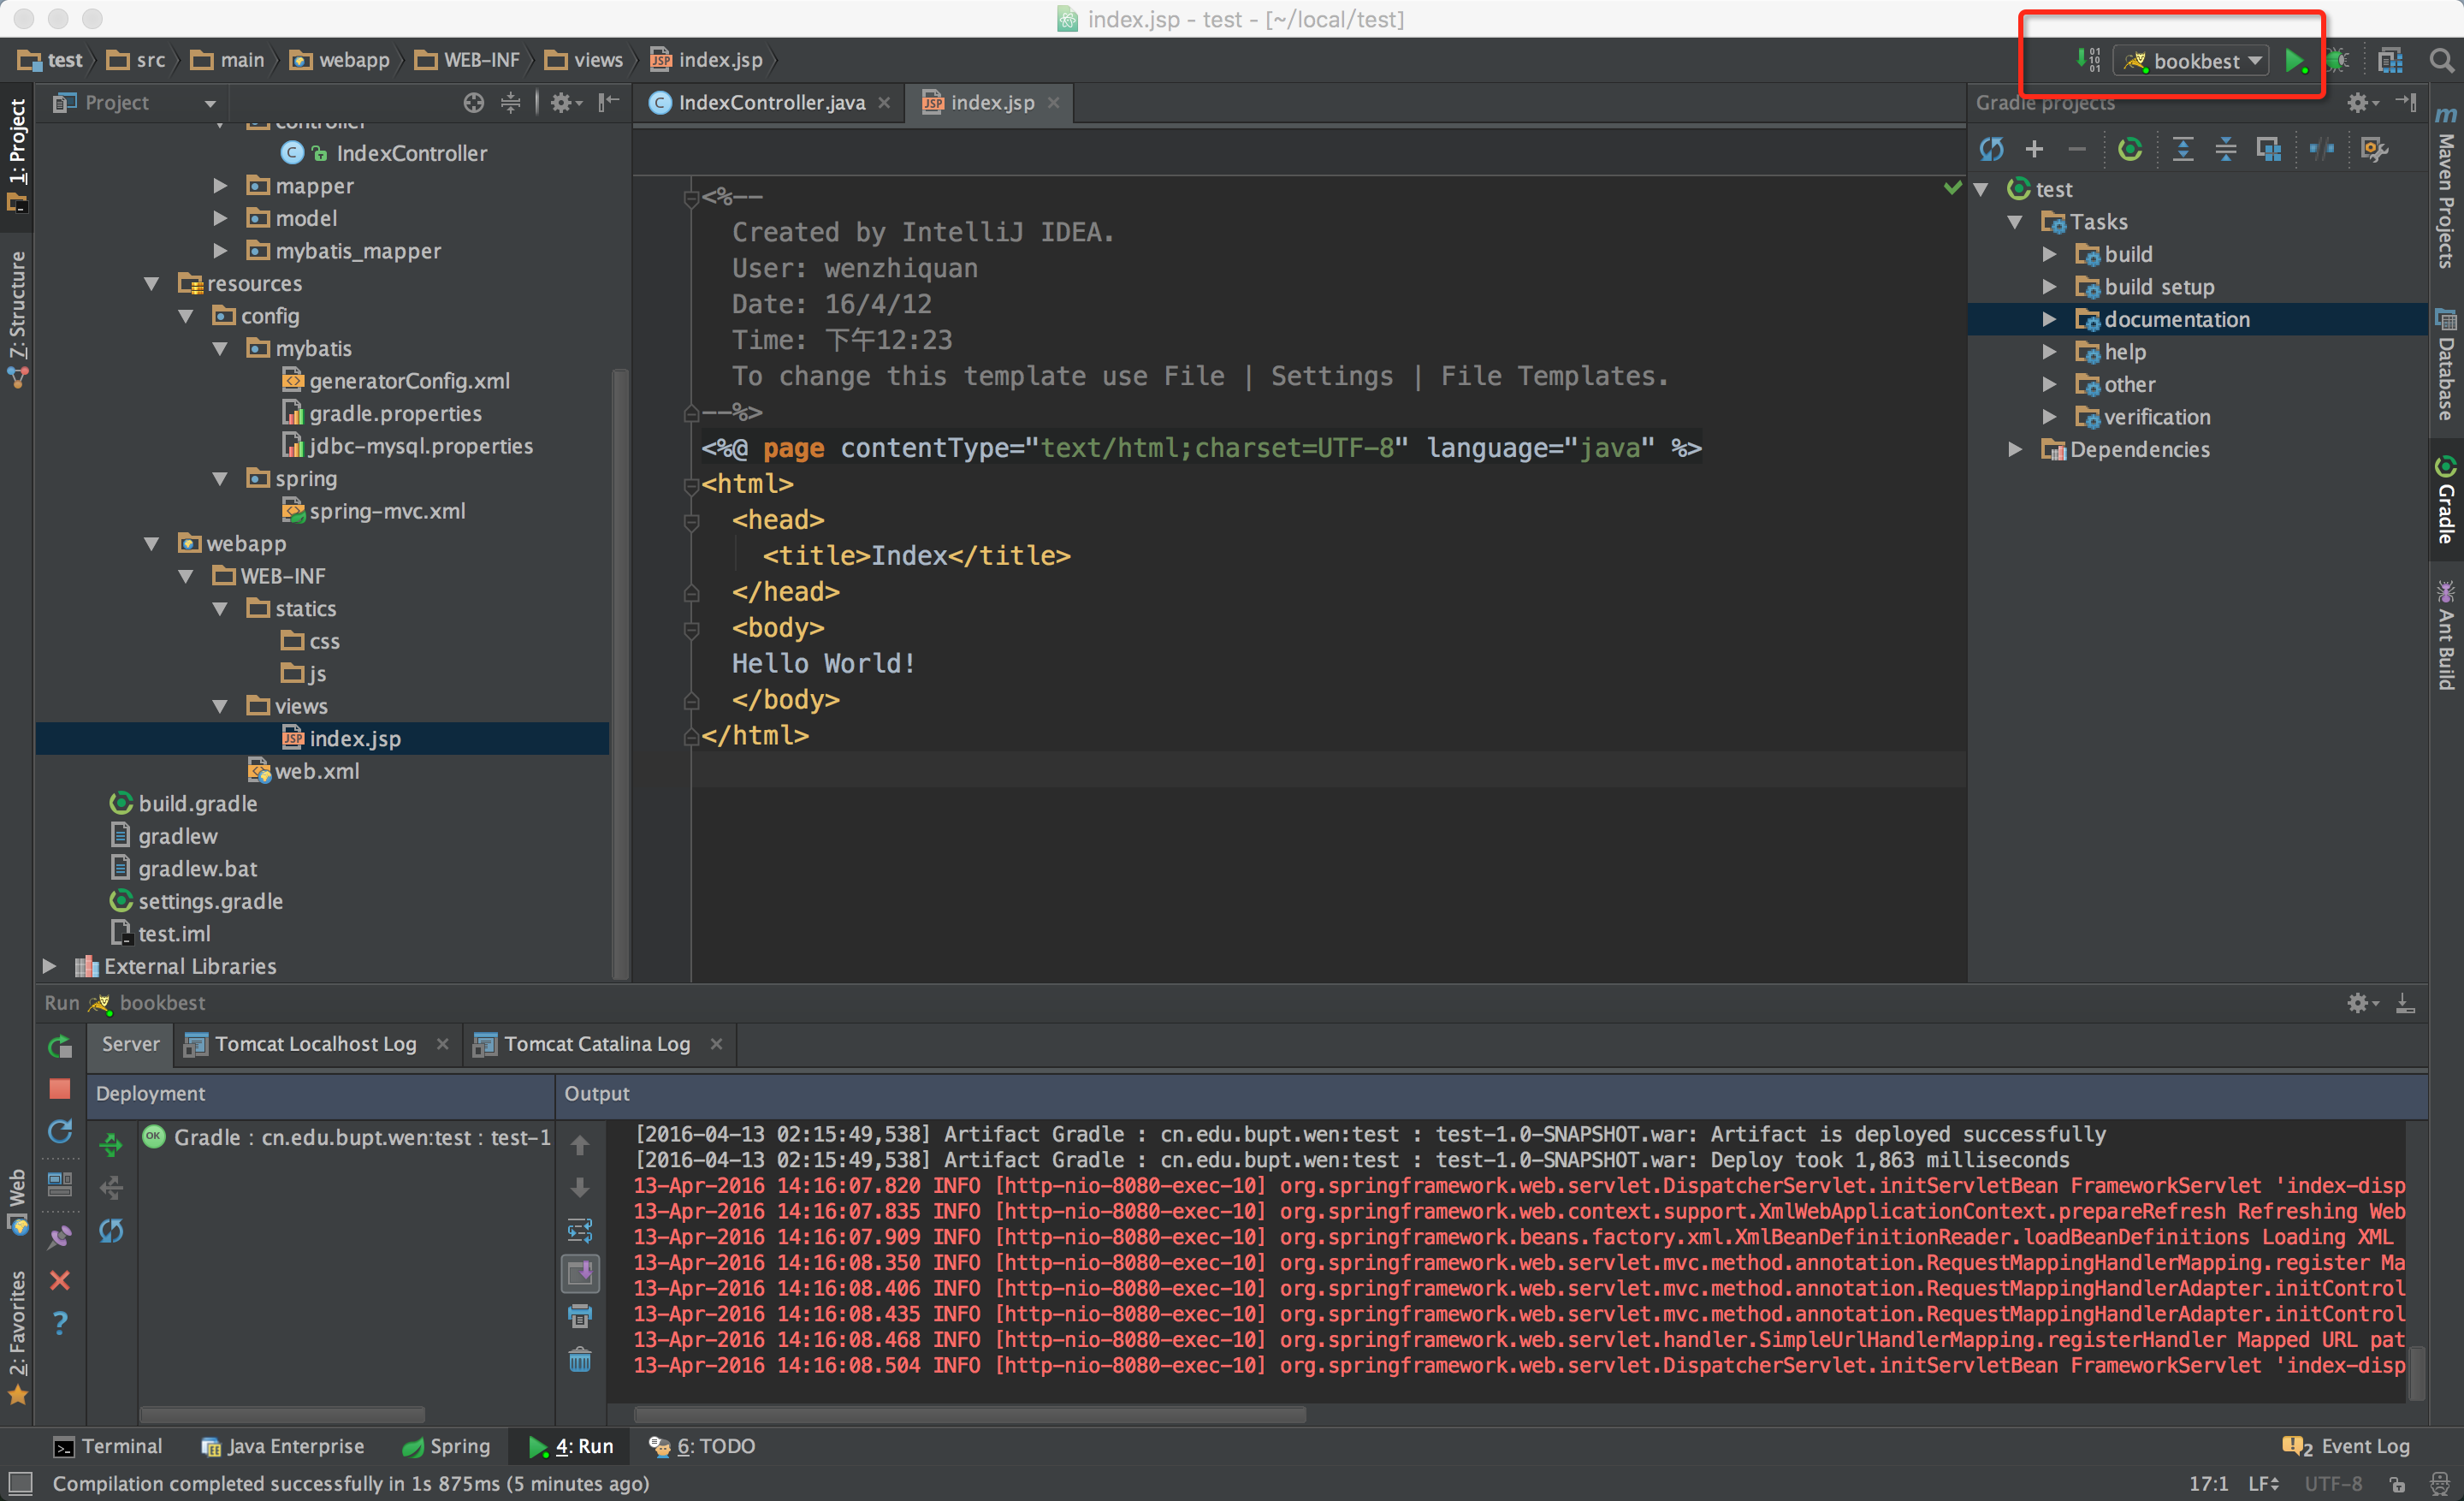Toggle soft-wrap in console output

click(x=580, y=1230)
